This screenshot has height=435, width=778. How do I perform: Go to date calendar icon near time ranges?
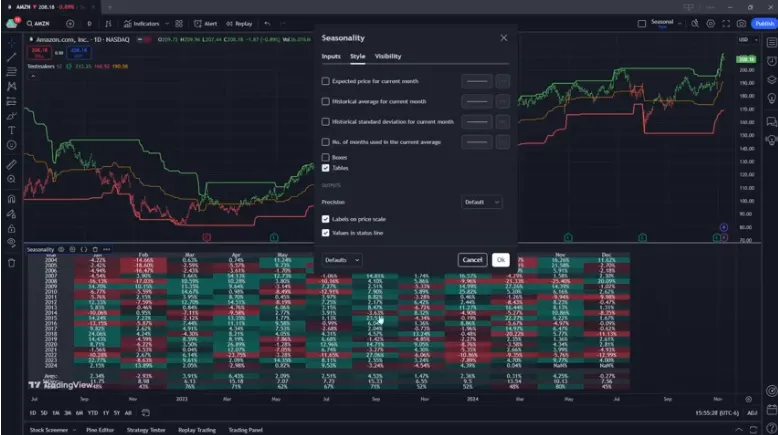(145, 413)
